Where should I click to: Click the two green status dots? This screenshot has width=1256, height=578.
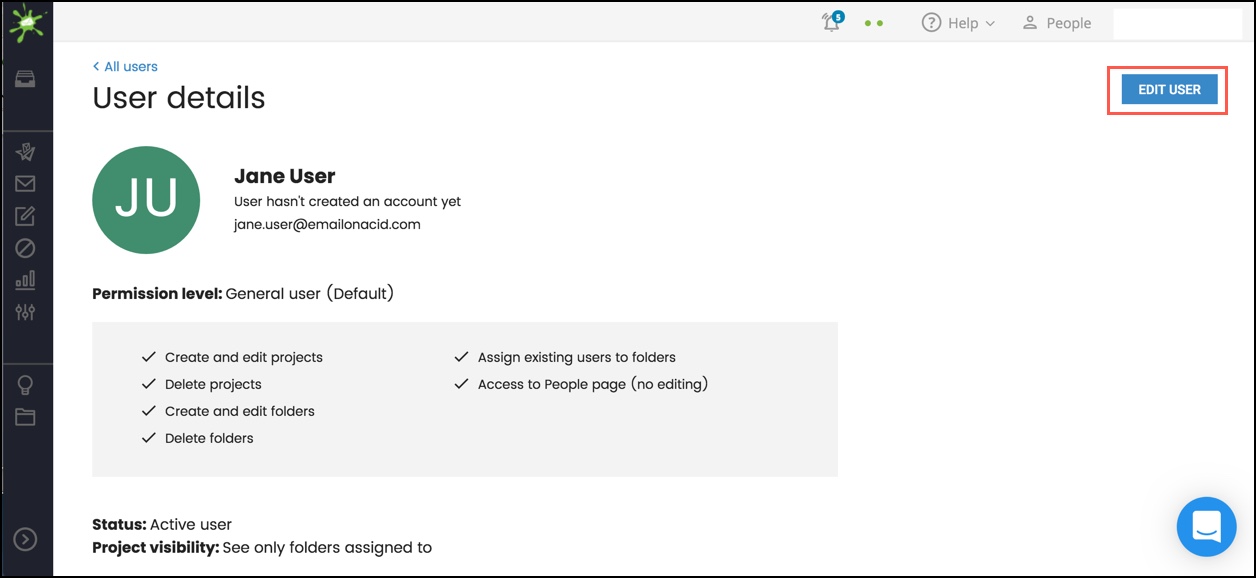[874, 23]
